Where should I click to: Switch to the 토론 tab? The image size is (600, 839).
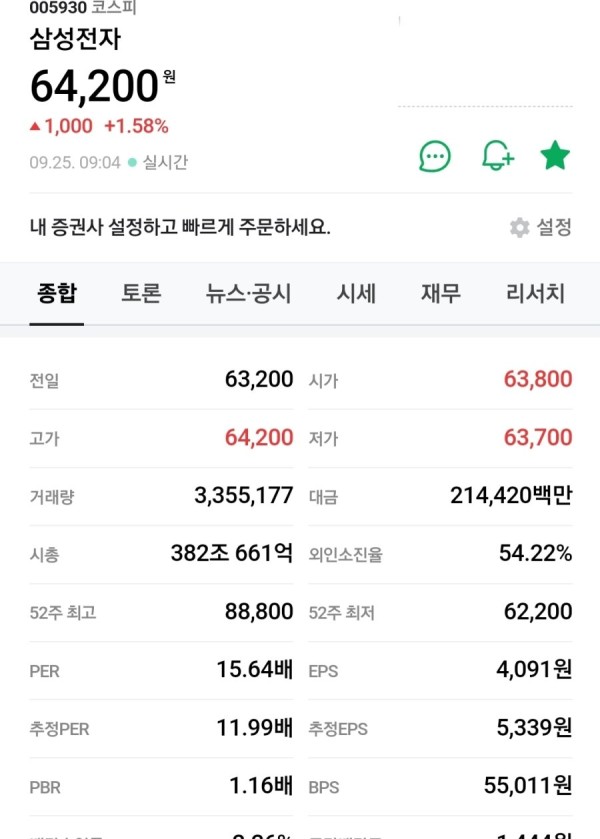coord(141,293)
